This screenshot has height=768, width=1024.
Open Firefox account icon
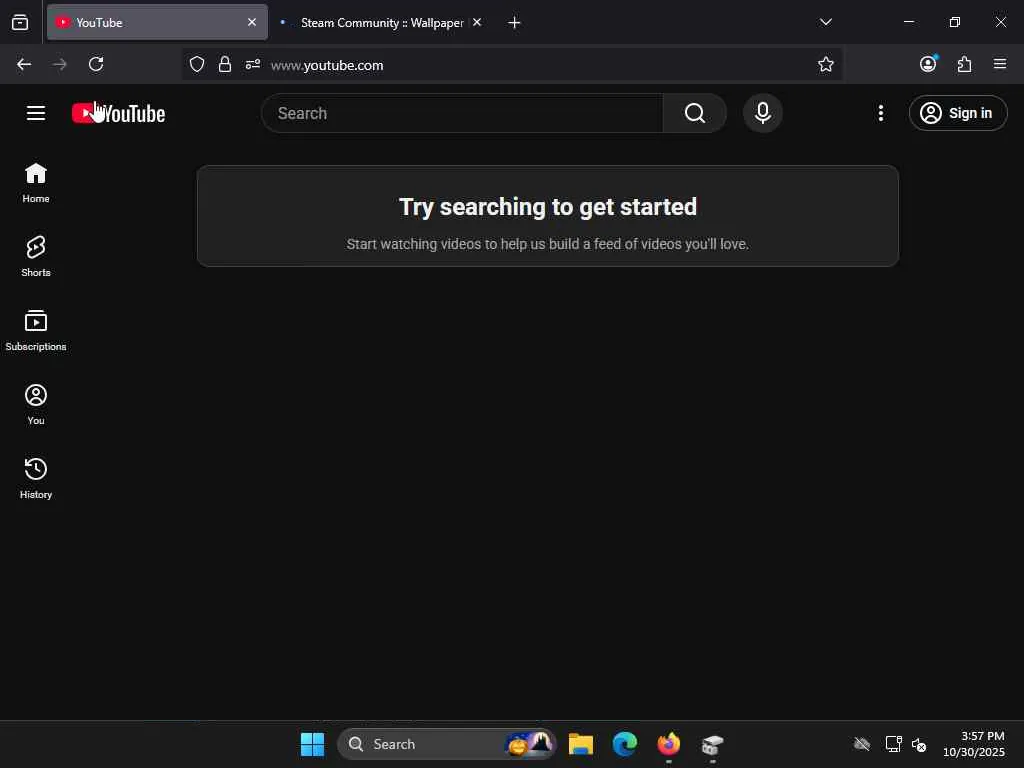pyautogui.click(x=928, y=63)
